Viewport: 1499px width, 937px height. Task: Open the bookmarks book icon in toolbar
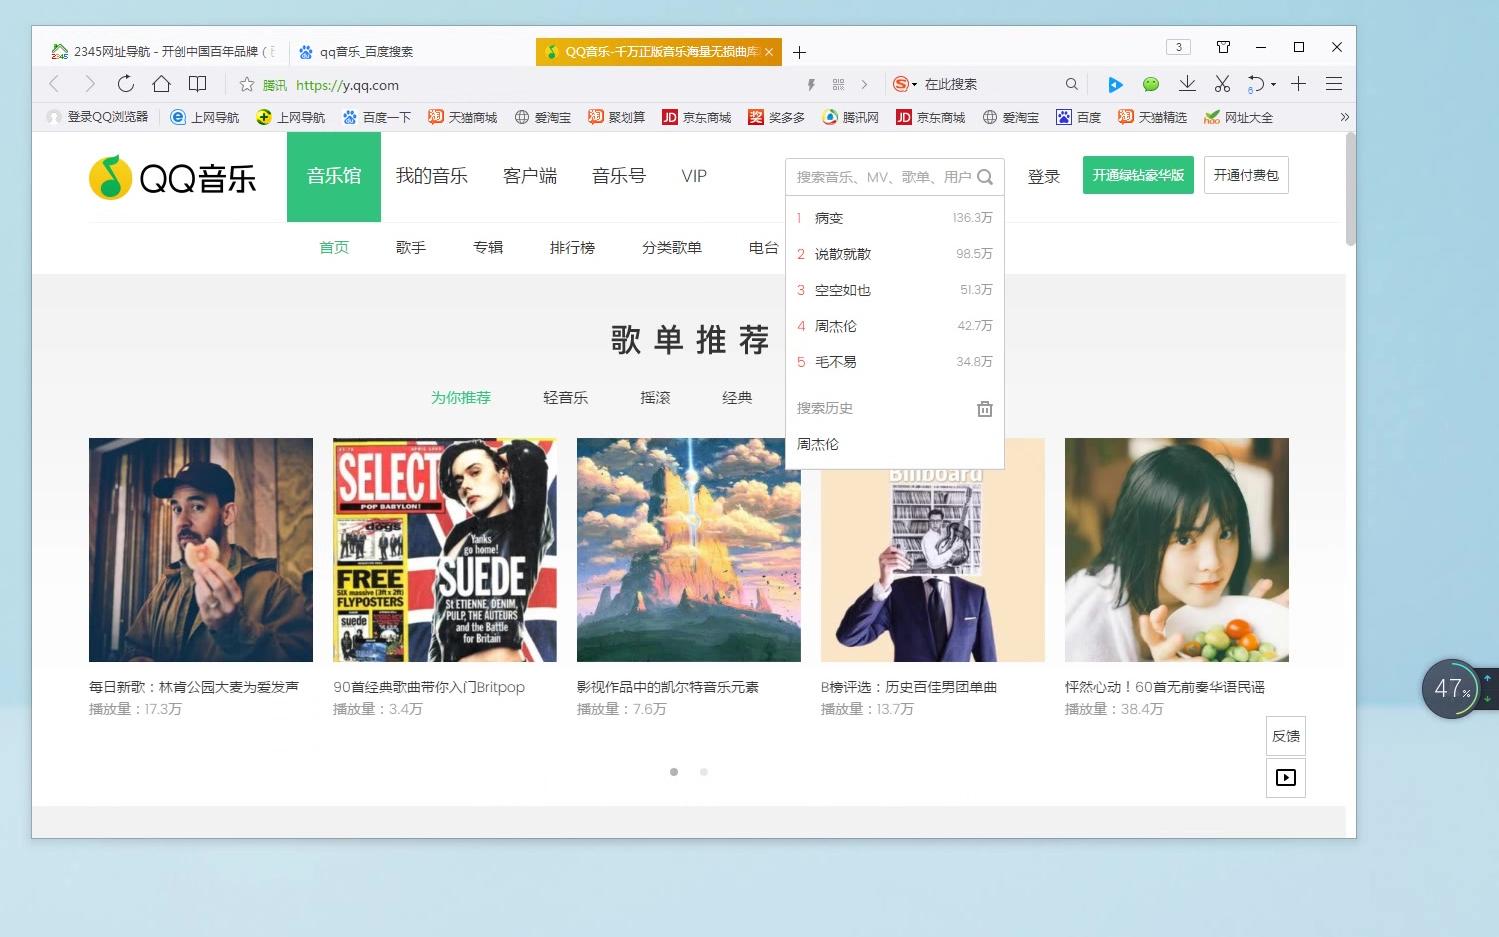click(198, 84)
